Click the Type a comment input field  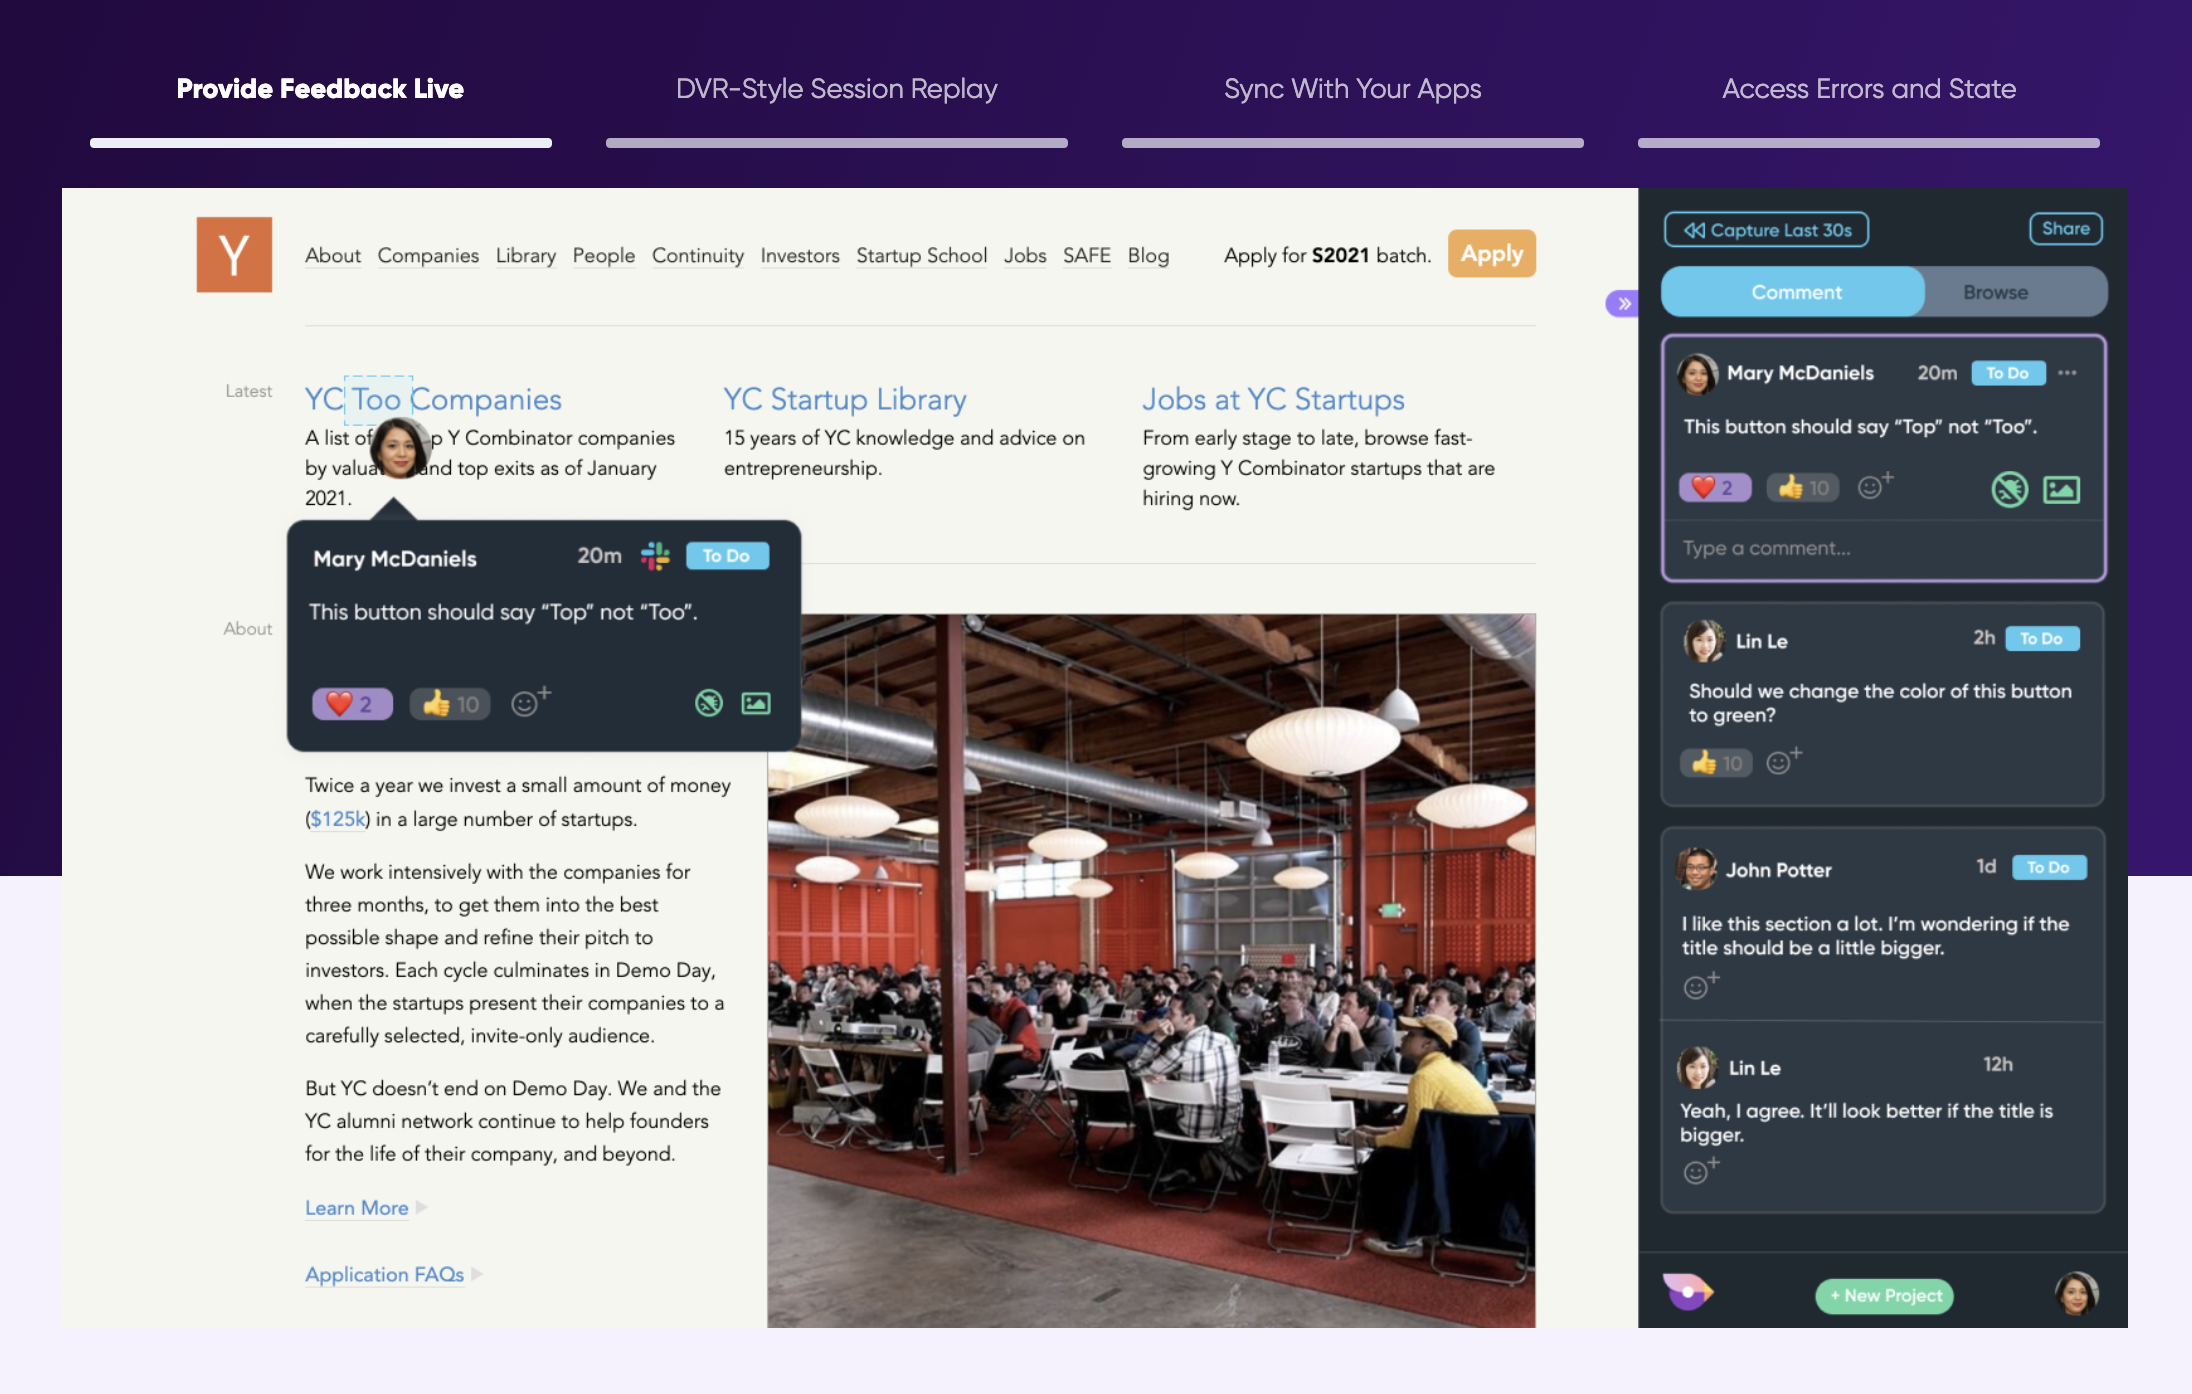point(1883,548)
